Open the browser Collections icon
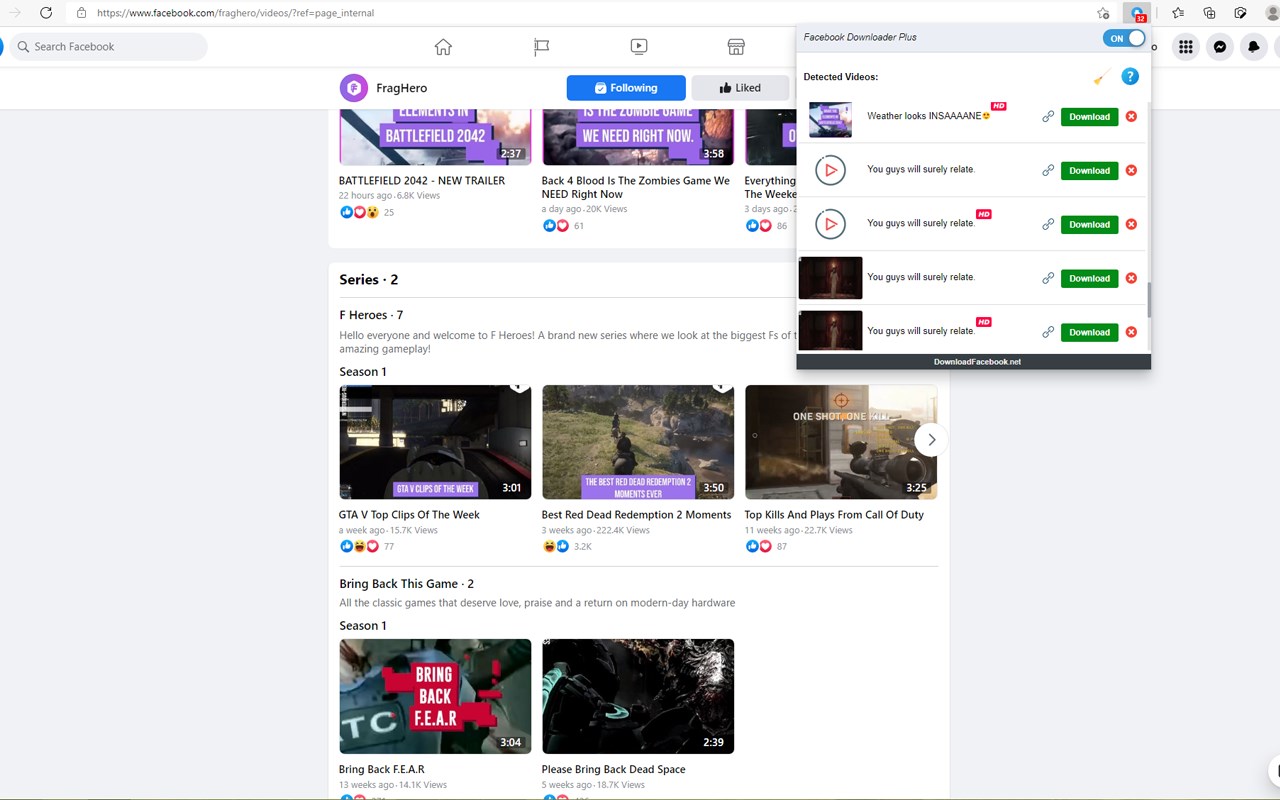1280x800 pixels. [1209, 13]
